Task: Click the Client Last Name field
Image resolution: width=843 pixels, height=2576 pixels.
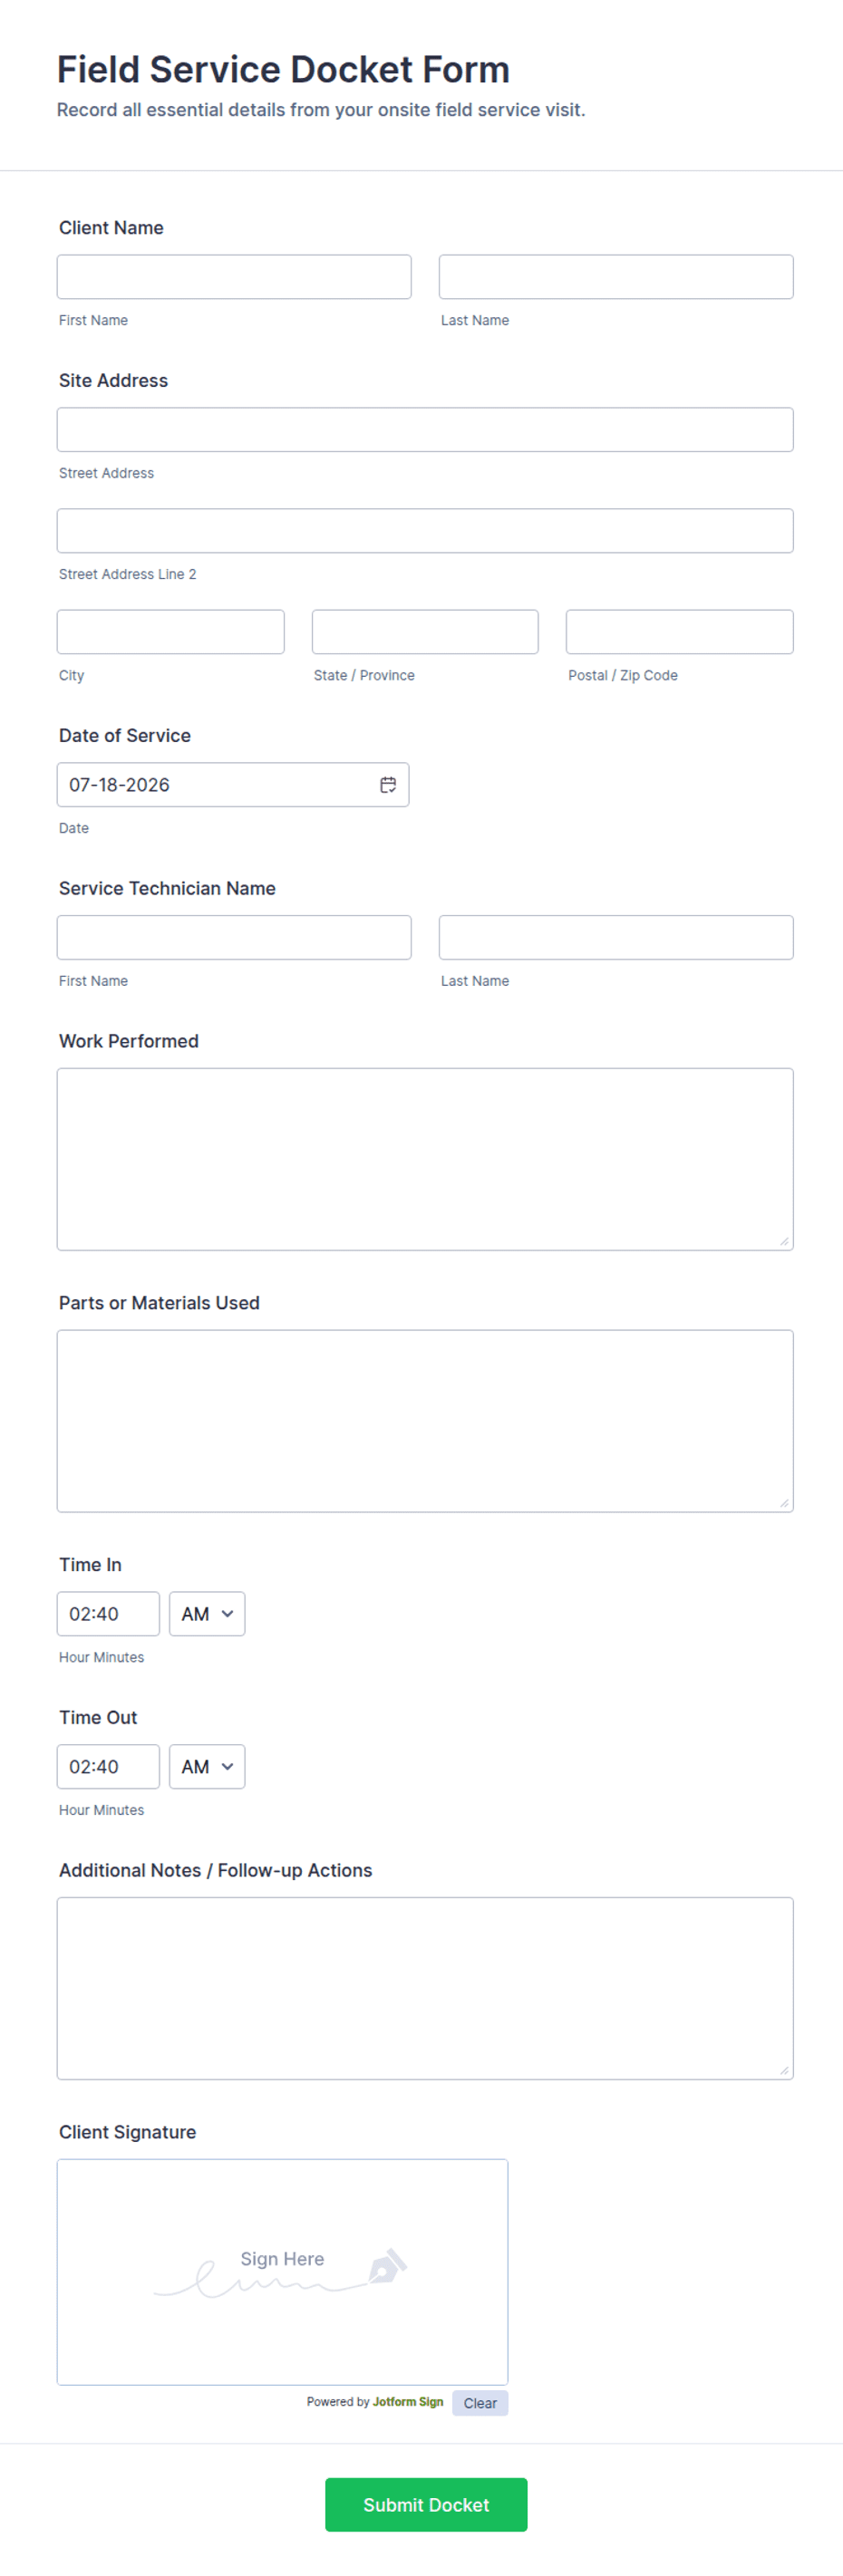Action: pyautogui.click(x=616, y=277)
